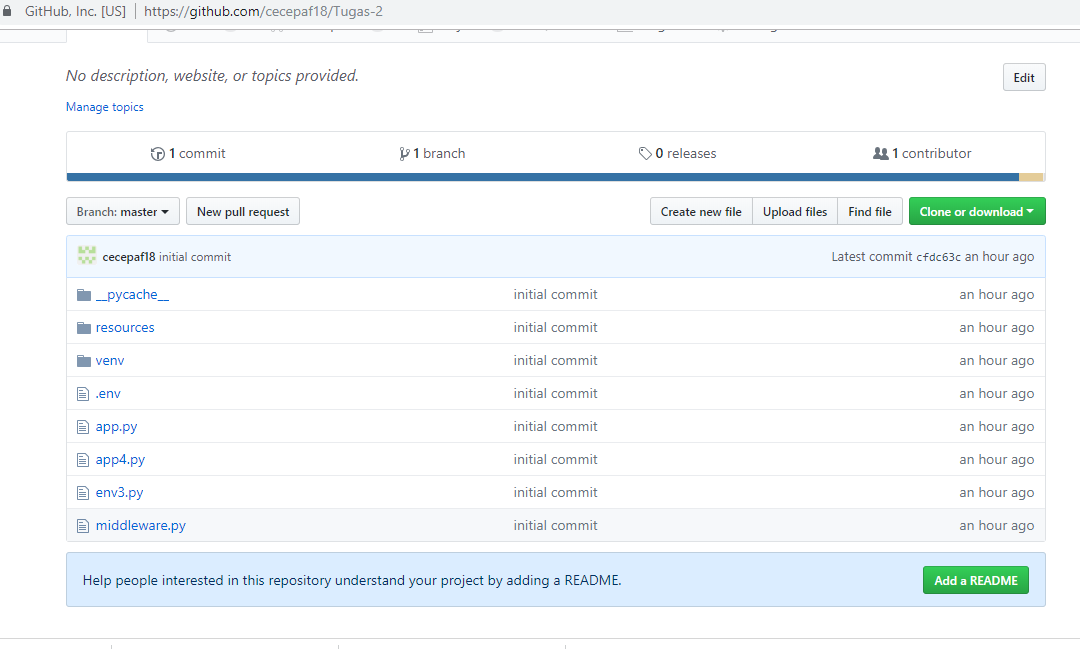Click the app4.py file icon
Screen dimensions: 1080x649
[x=83, y=460]
